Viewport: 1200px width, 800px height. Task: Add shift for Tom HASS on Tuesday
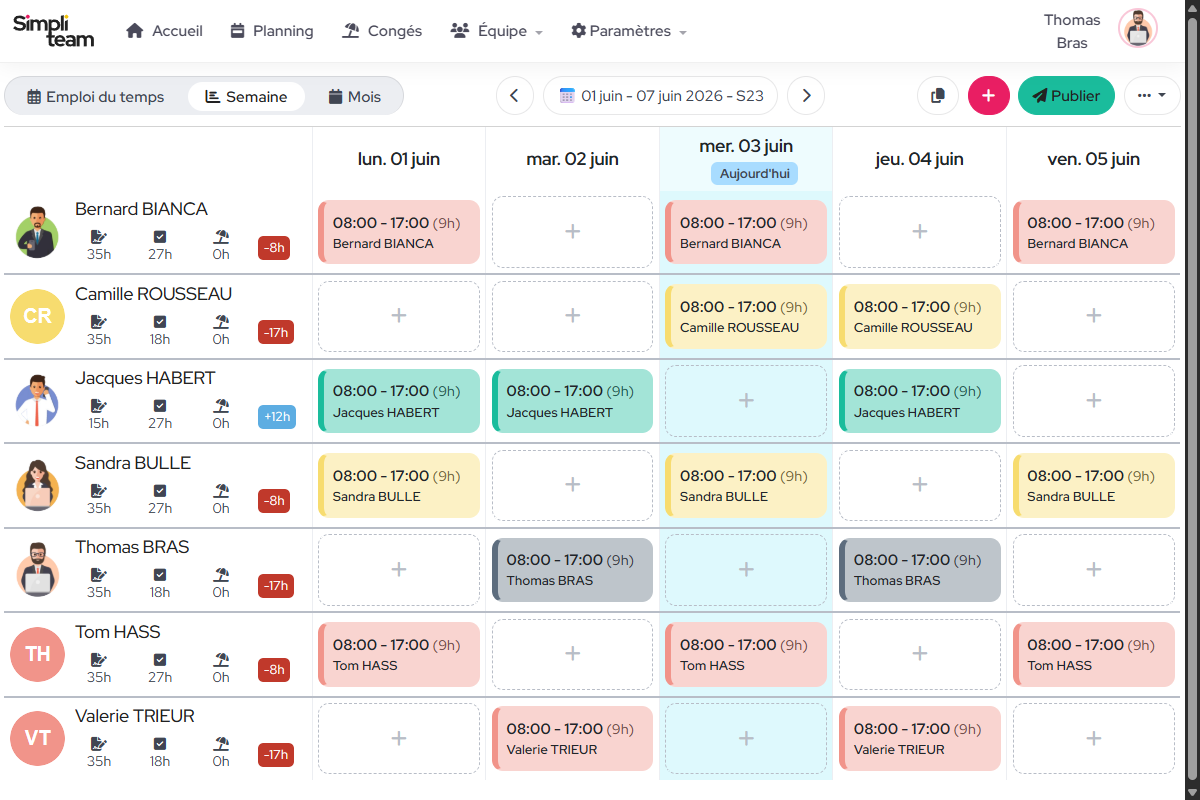click(572, 654)
